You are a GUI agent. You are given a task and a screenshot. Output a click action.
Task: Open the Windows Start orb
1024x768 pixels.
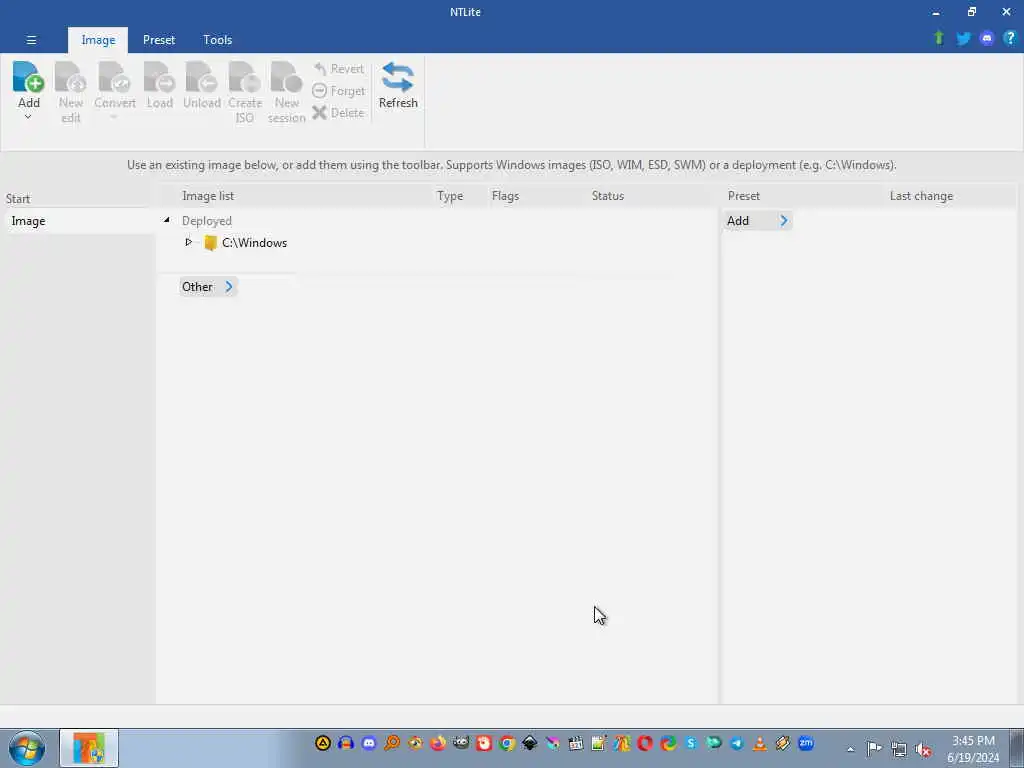point(27,748)
